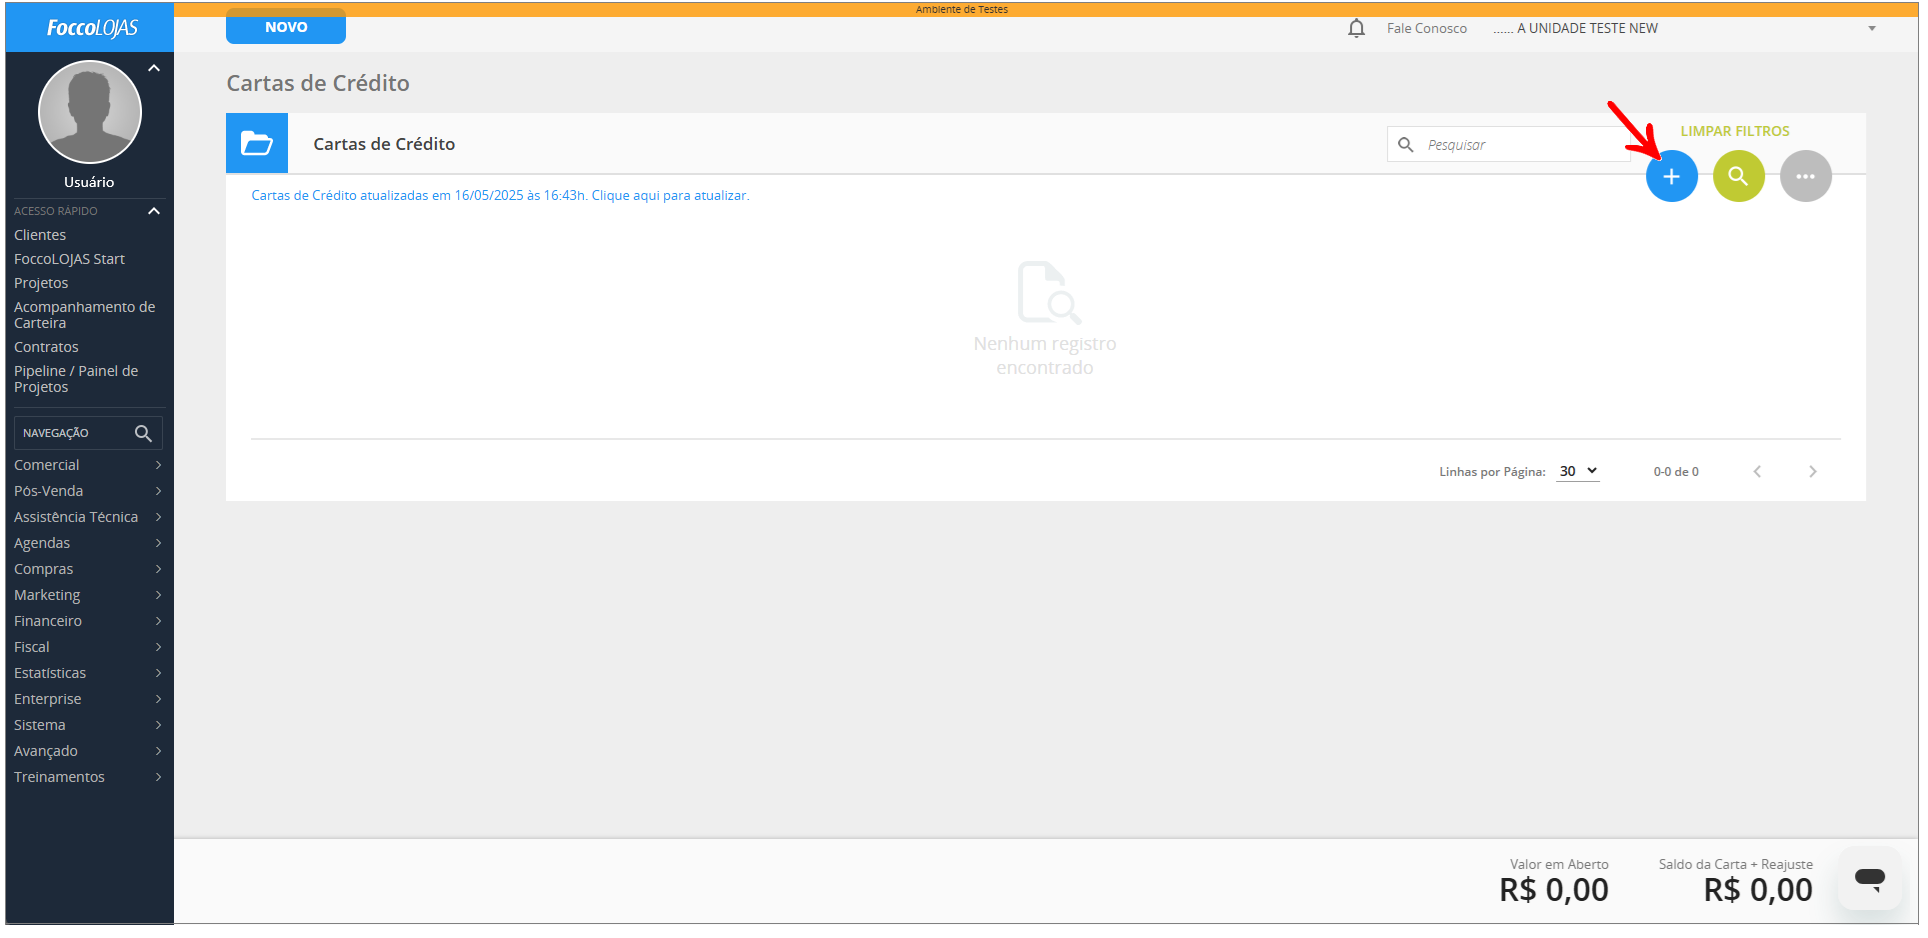This screenshot has width=1928, height=938.
Task: Click the 0-0 de 0 pagination text
Action: click(1675, 472)
